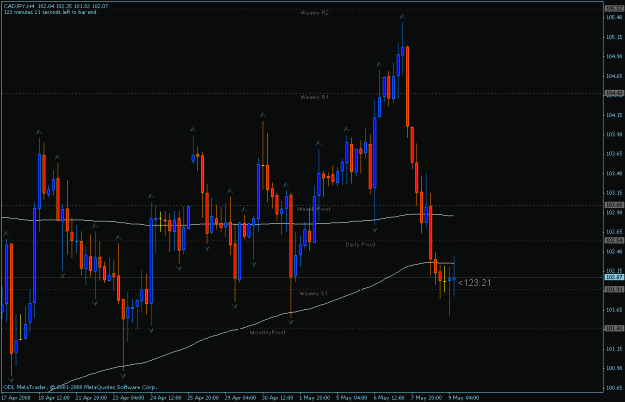Click the 101.65 price scale value

click(614, 310)
